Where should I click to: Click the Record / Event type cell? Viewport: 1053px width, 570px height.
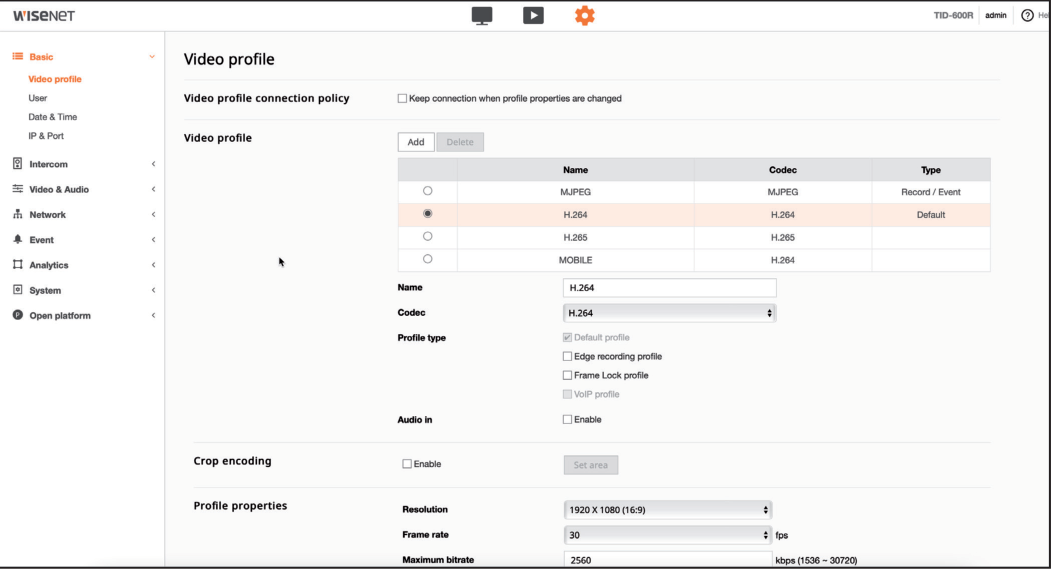931,192
